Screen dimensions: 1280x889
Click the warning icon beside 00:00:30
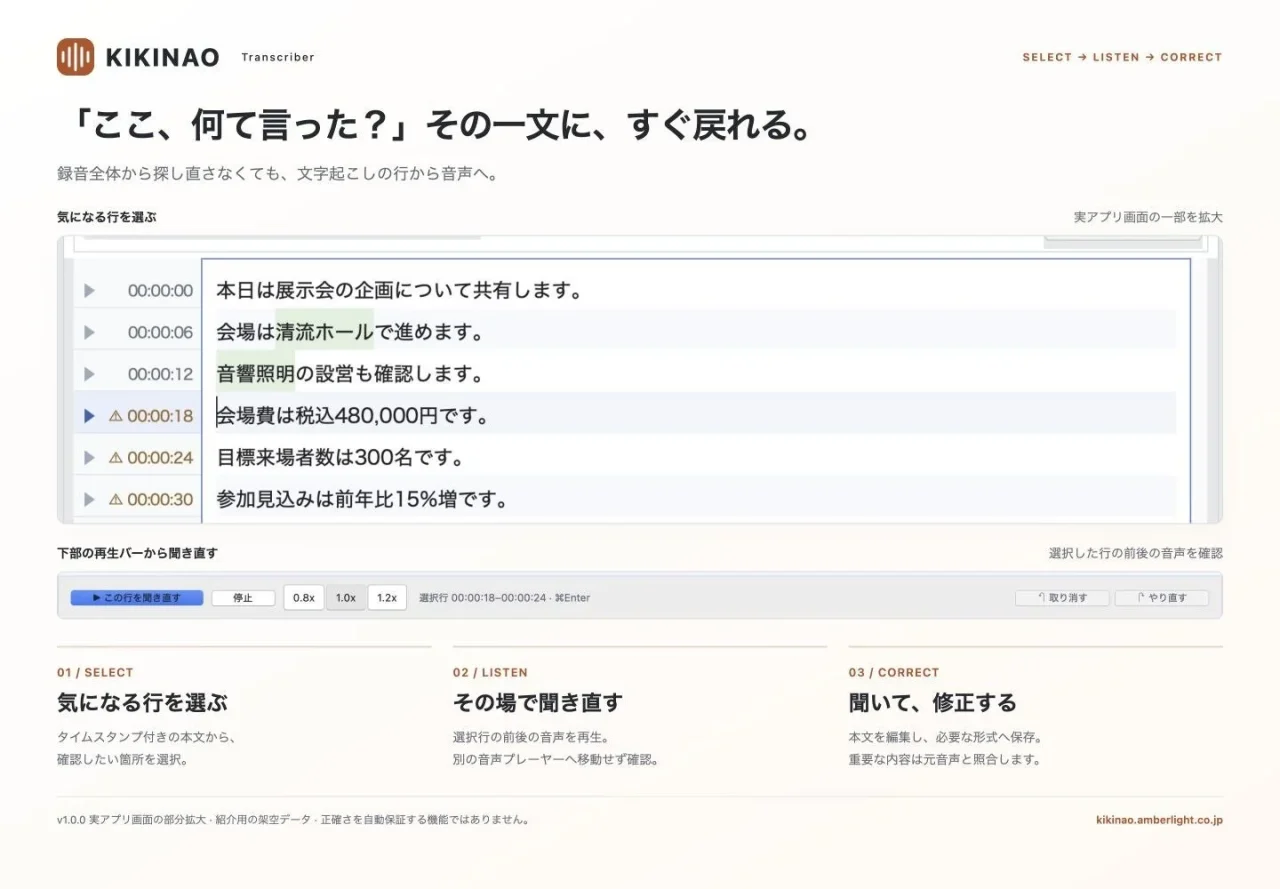[x=115, y=499]
